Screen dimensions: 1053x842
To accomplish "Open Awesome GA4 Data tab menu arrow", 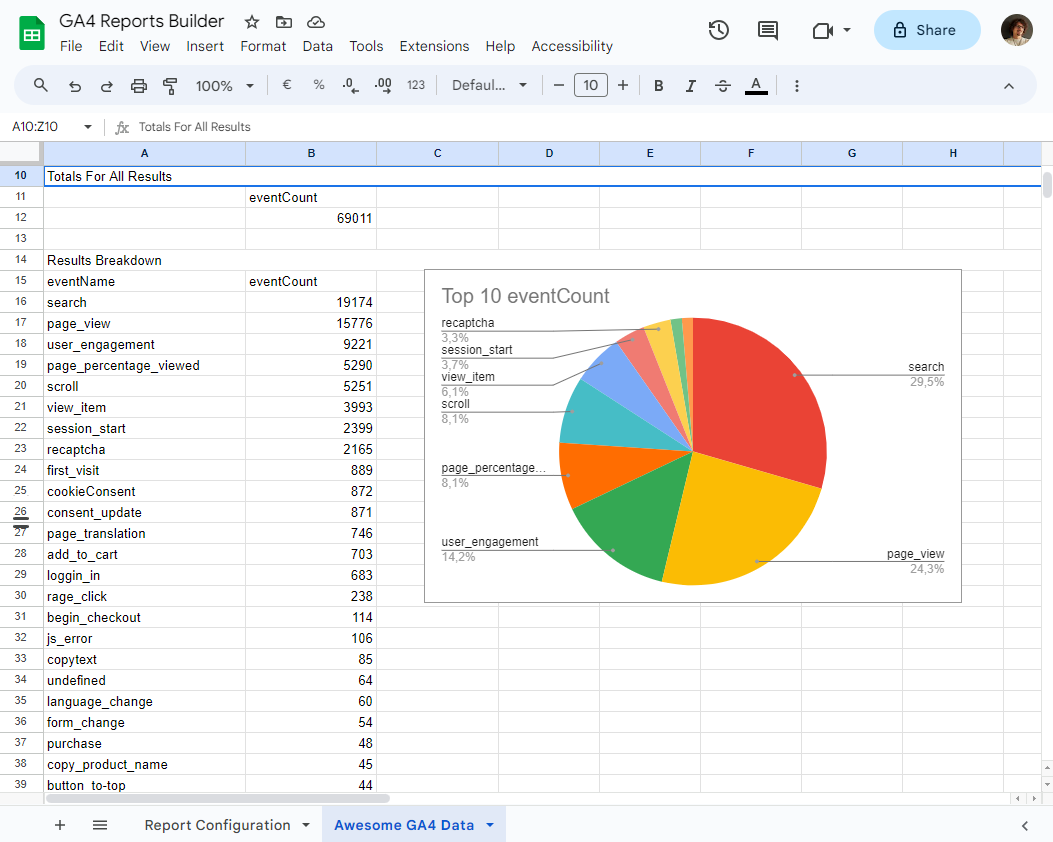I will coord(490,825).
